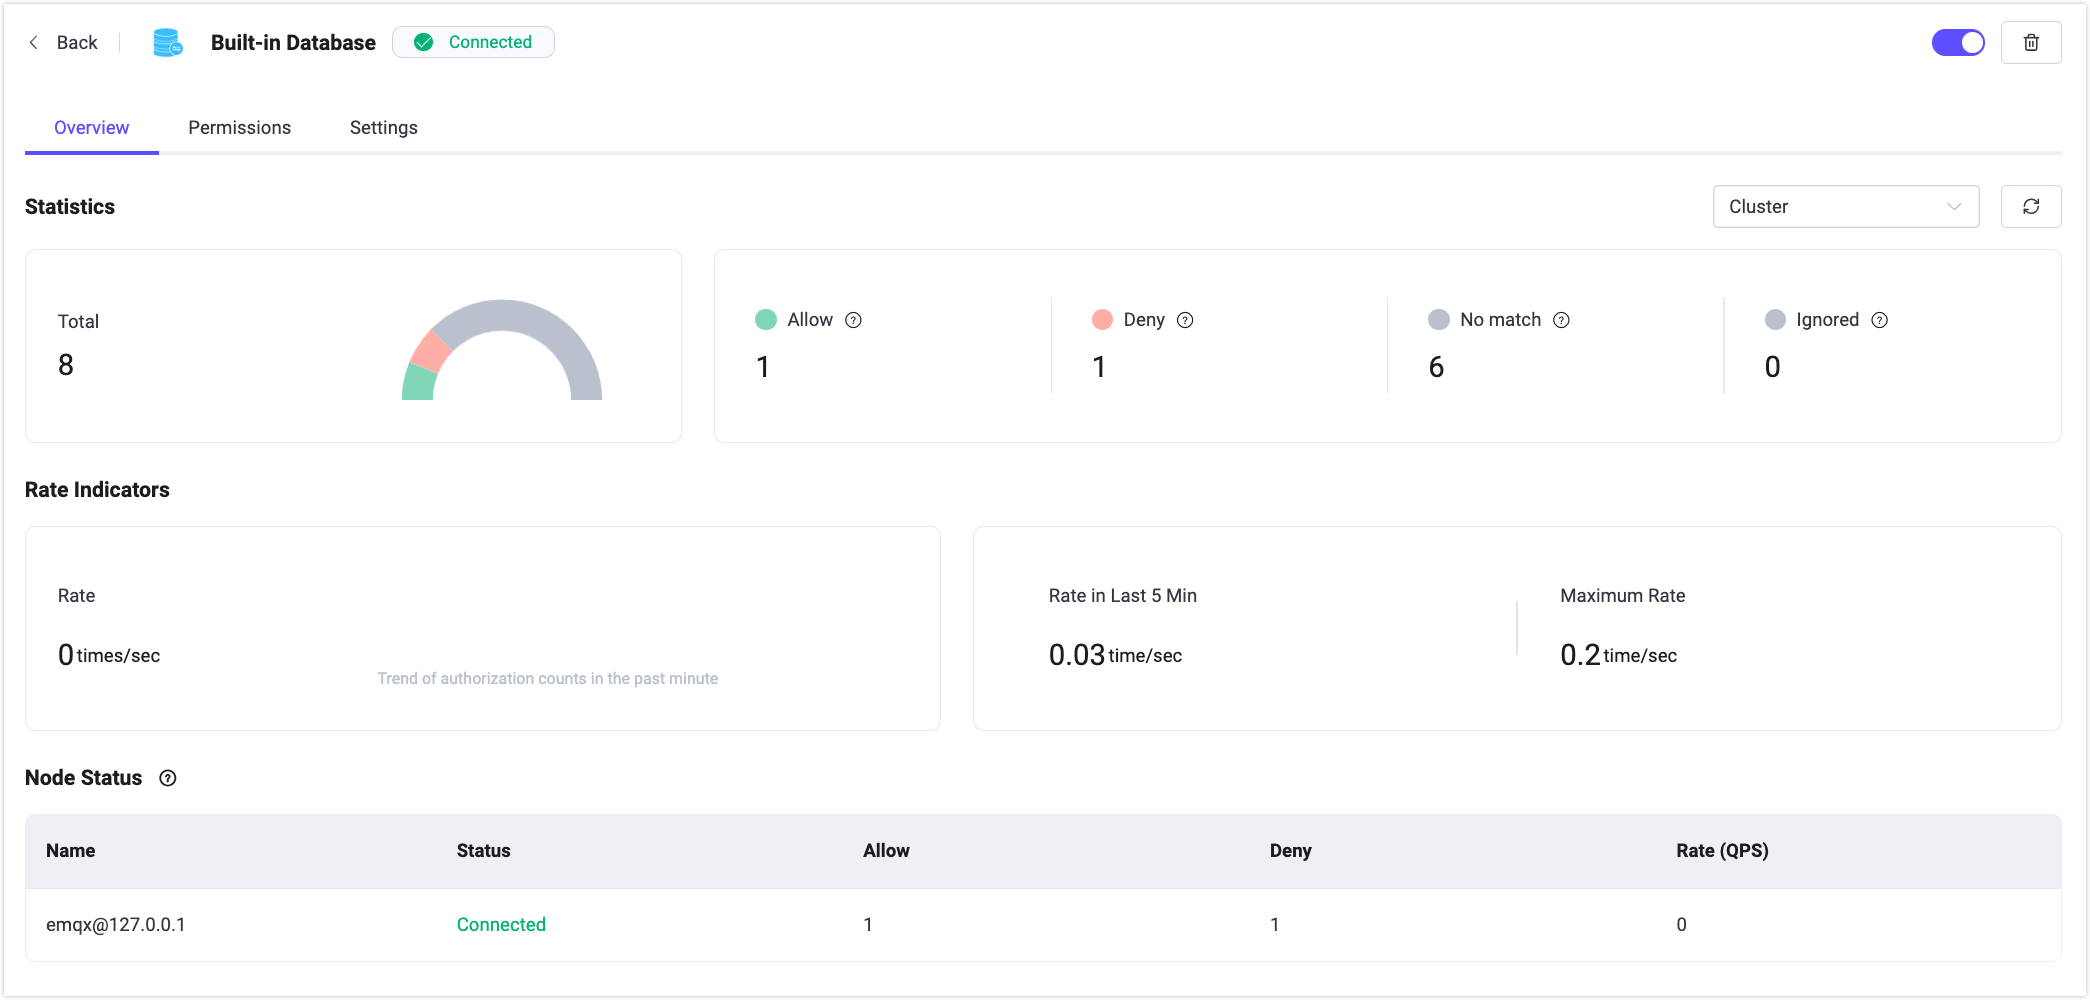
Task: Click the help icon next to Deny
Action: (x=1185, y=320)
